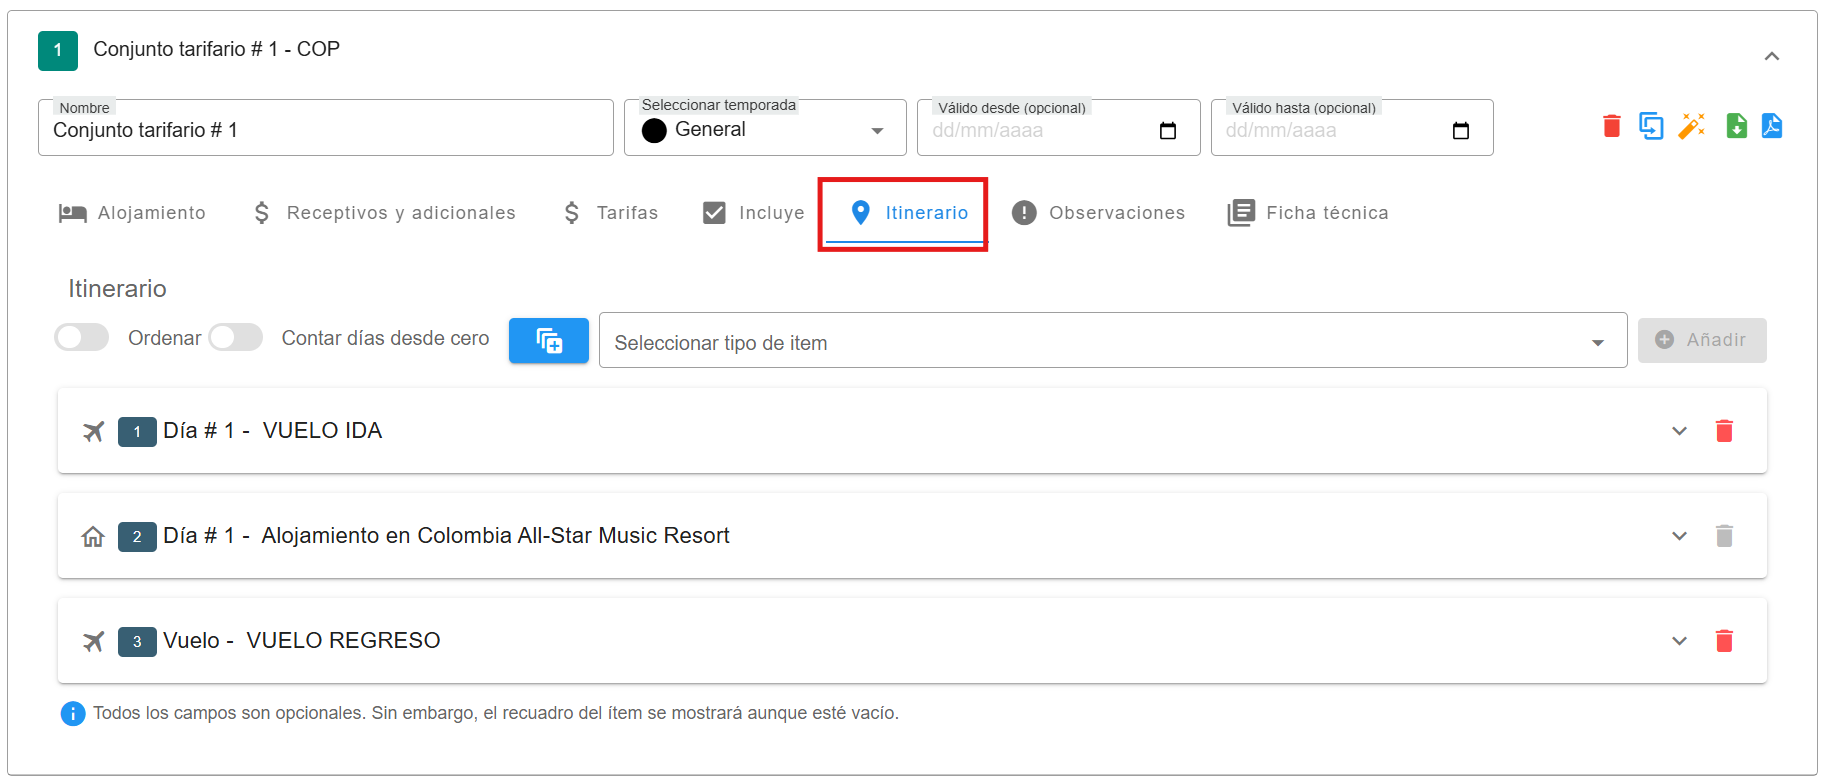This screenshot has height=778, width=1822.
Task: Export tariff set as PDF
Action: pyautogui.click(x=1771, y=127)
